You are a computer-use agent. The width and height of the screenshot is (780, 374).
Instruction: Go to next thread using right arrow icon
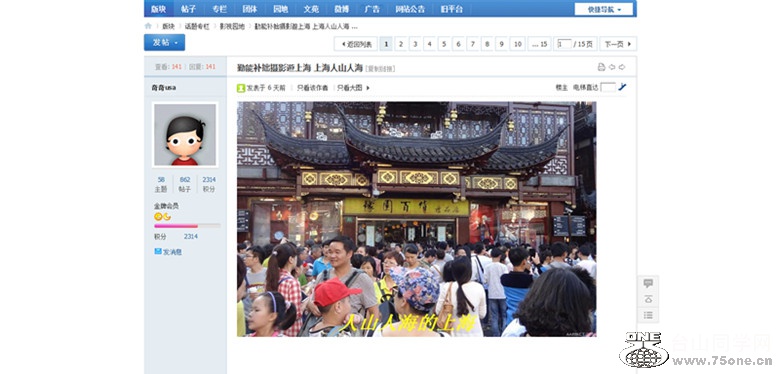622,67
